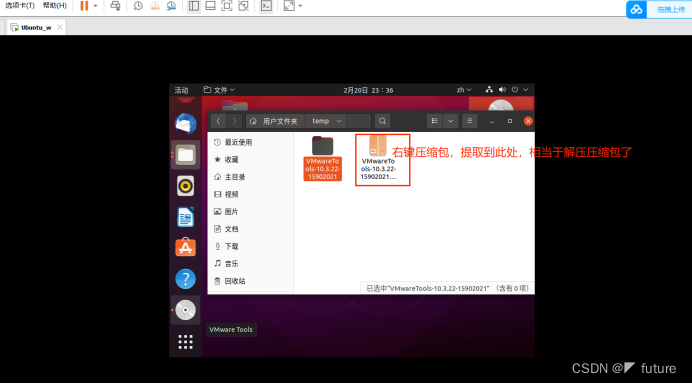Select 音乐 music in sidebar
Viewport: 692px width, 384px height.
pos(250,264)
